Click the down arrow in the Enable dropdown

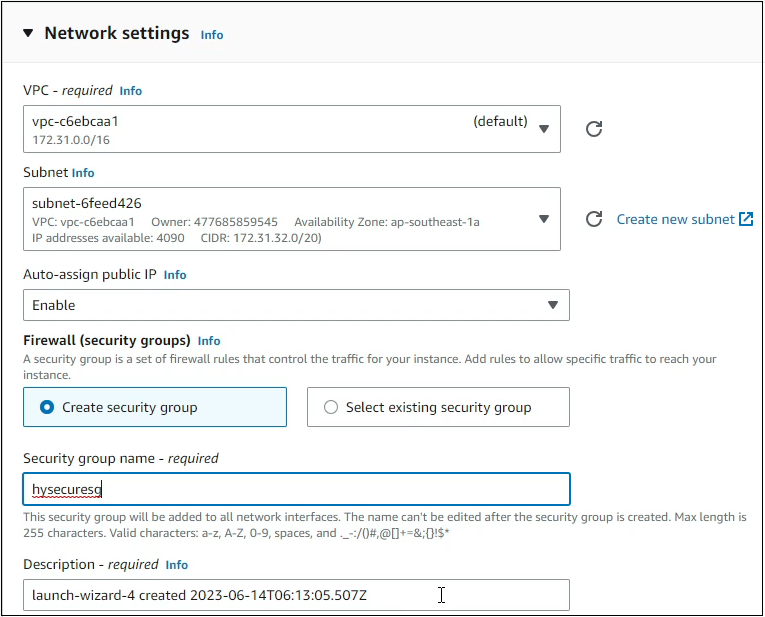coord(553,305)
